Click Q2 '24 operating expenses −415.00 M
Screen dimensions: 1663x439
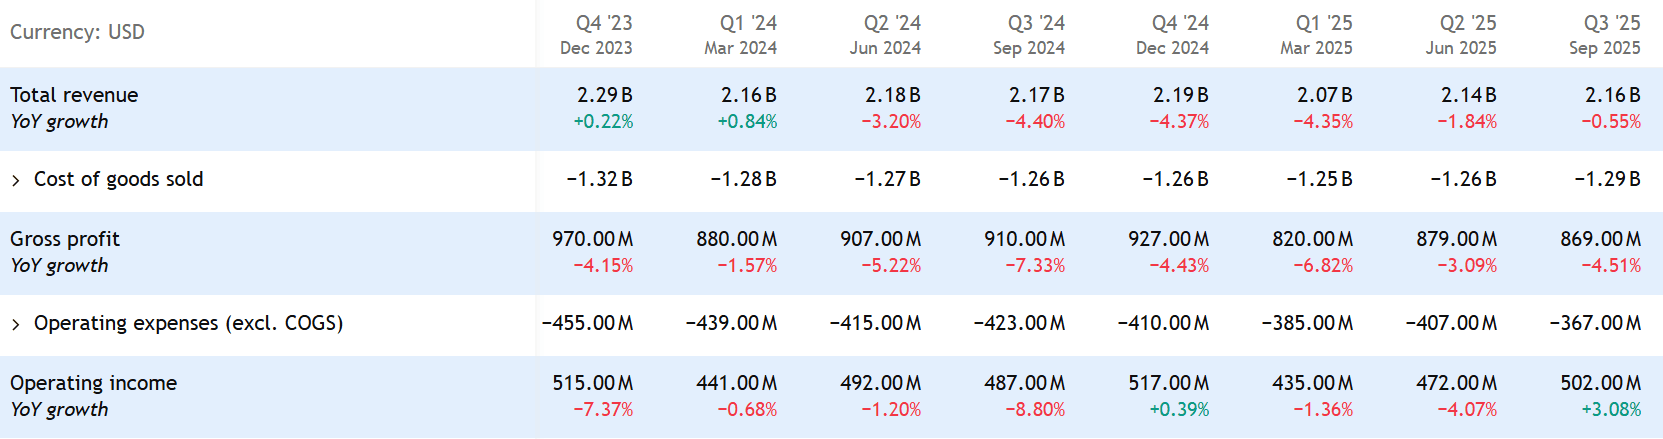pyautogui.click(x=875, y=323)
